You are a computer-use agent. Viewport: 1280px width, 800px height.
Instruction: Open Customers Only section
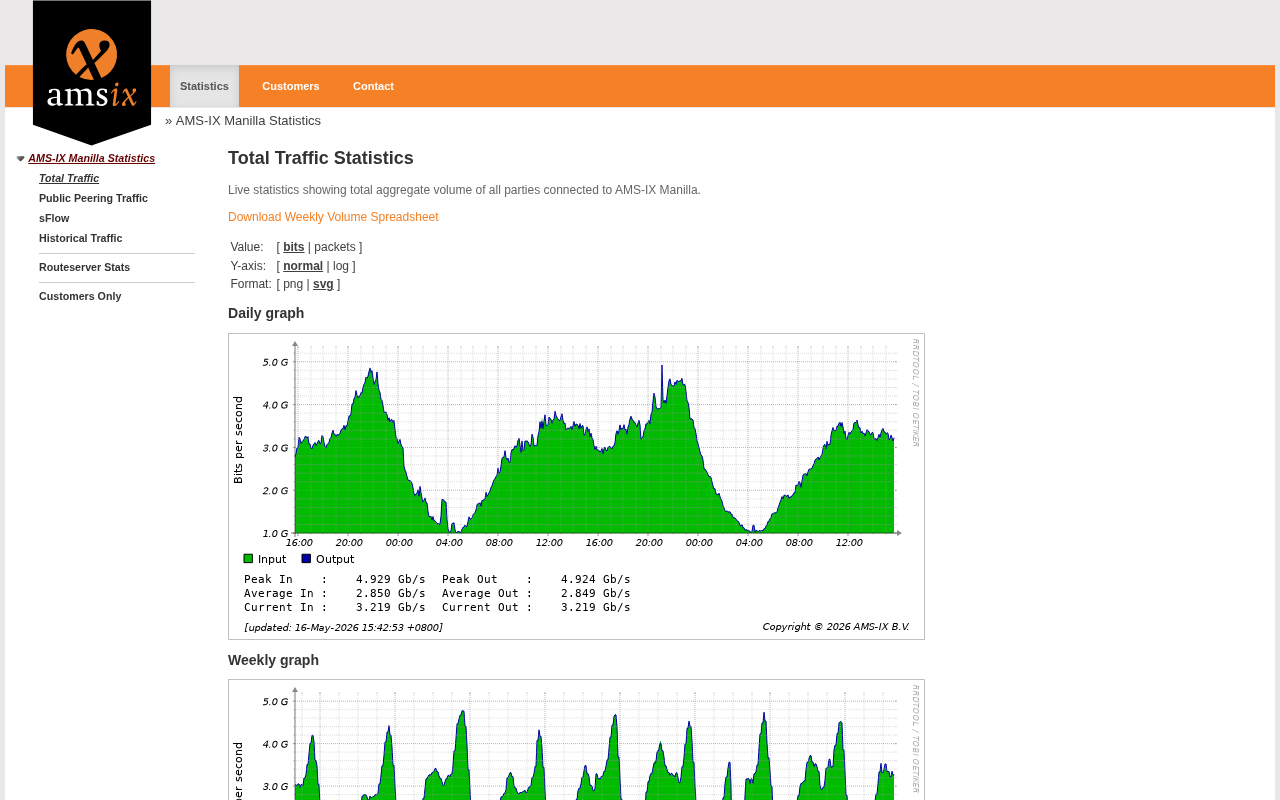(x=80, y=296)
